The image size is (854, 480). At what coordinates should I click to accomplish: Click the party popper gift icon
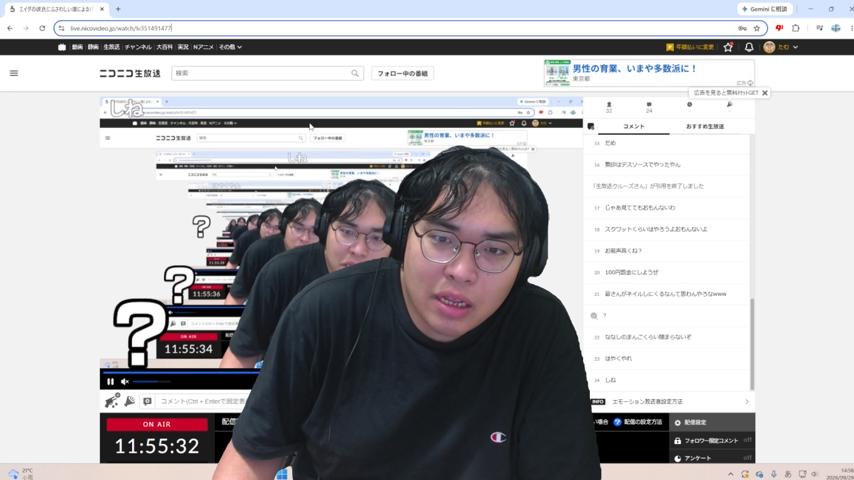pos(130,401)
